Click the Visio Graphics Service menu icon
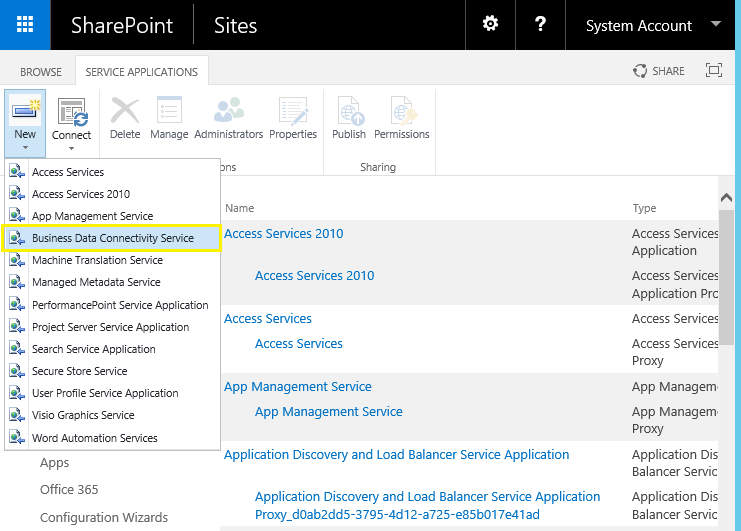The height and width of the screenshot is (531, 741). pos(17,414)
